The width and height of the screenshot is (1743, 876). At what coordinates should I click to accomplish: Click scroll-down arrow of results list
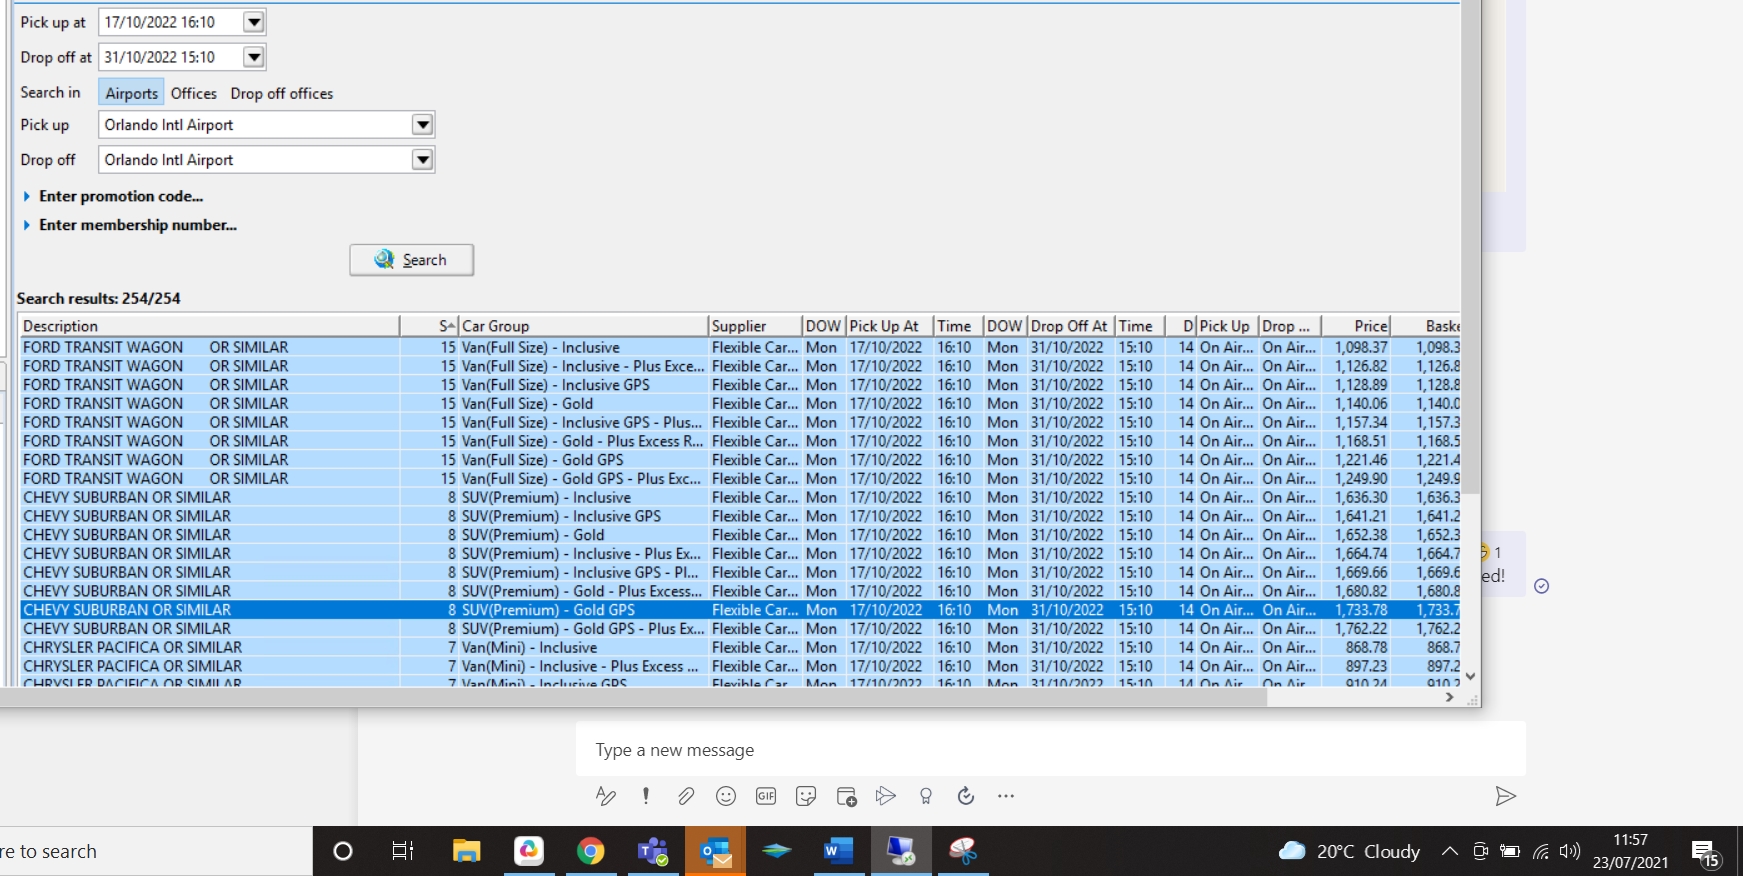pyautogui.click(x=1470, y=676)
